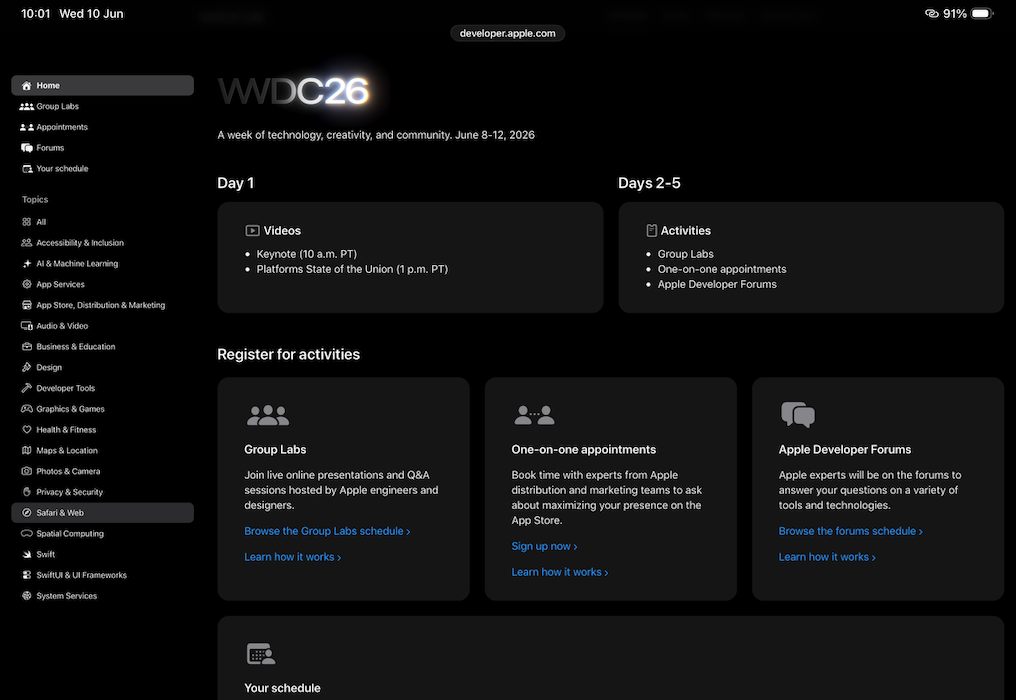Viewport: 1016px width, 700px height.
Task: Click the AI & Machine Learning sparkle icon
Action: tap(27, 263)
